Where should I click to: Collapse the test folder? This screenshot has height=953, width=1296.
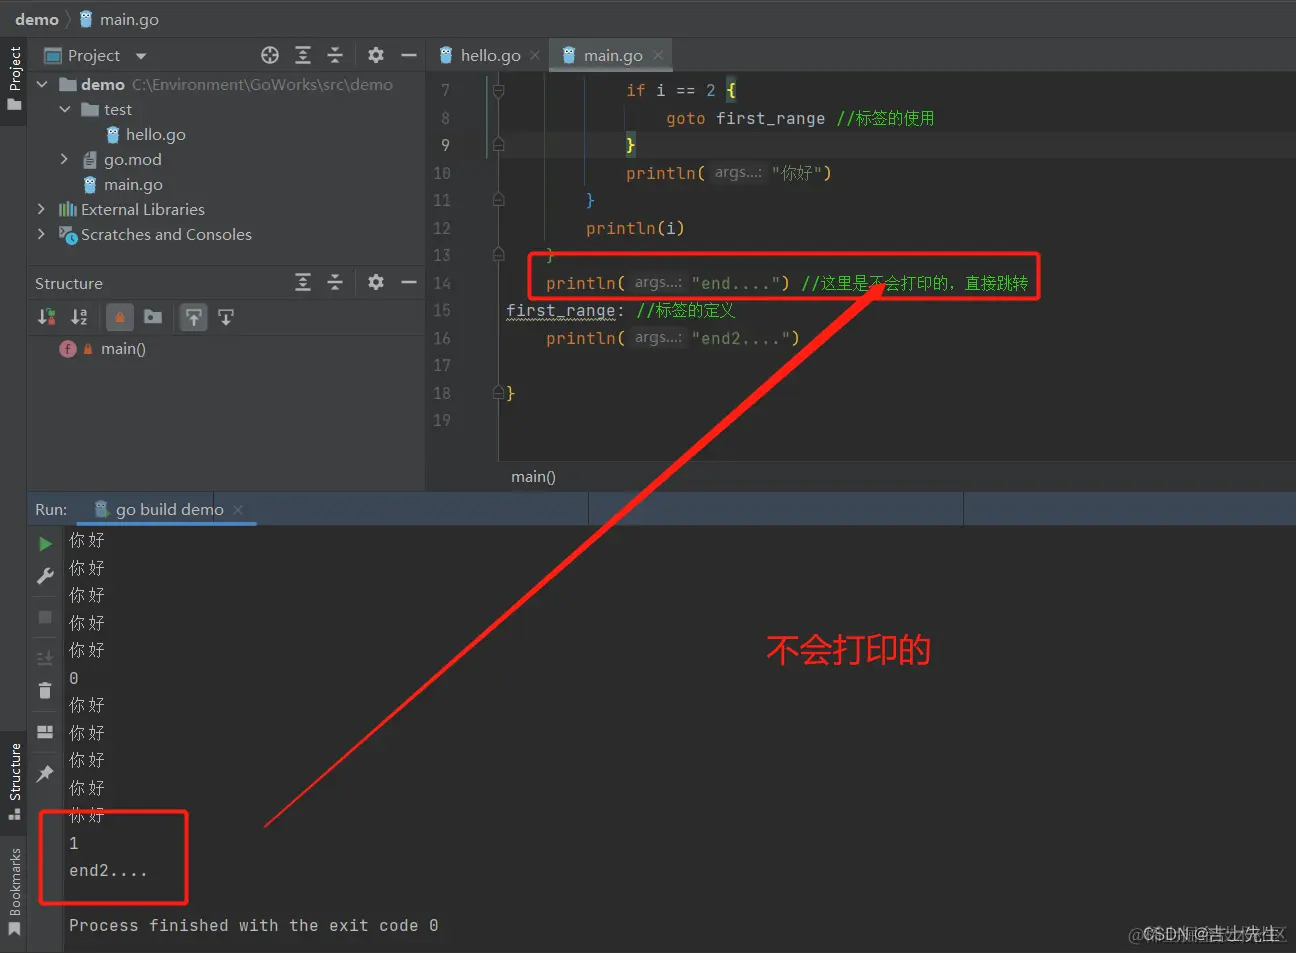click(x=65, y=110)
